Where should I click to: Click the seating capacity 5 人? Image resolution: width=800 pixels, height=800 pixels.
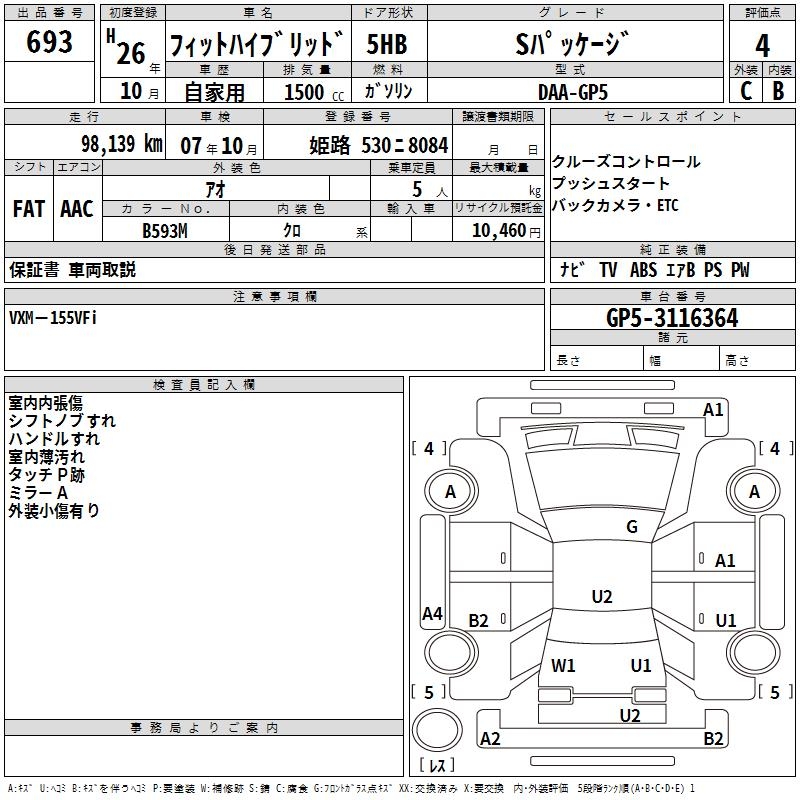[x=430, y=189]
